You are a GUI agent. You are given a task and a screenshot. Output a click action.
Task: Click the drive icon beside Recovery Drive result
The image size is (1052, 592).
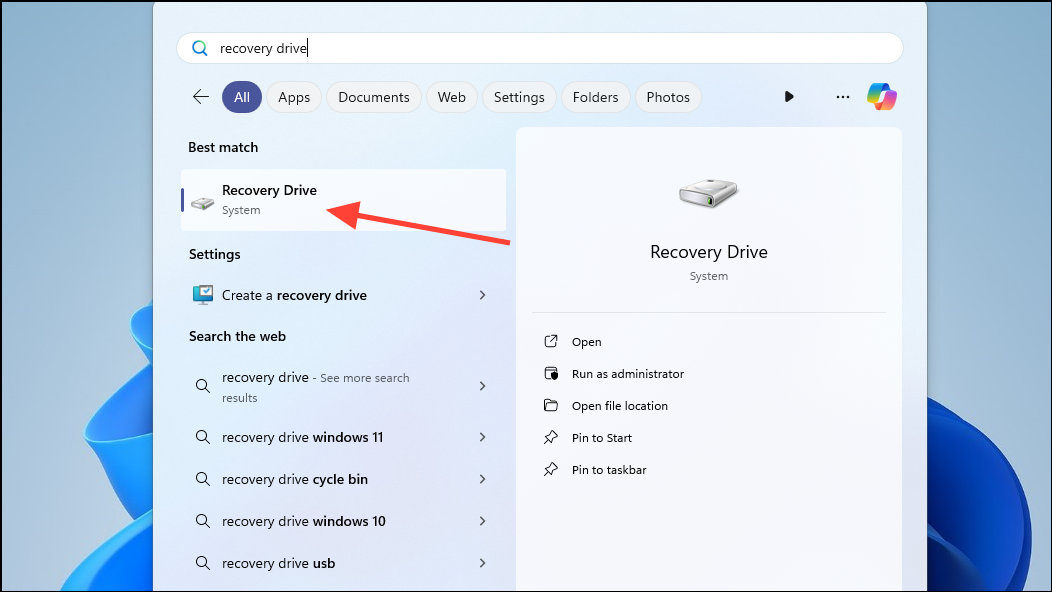click(203, 202)
